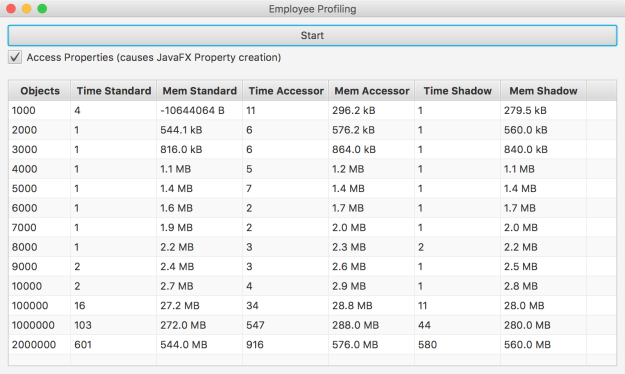Toggle the Access Properties checkbox
625x374 pixels.
coord(15,57)
